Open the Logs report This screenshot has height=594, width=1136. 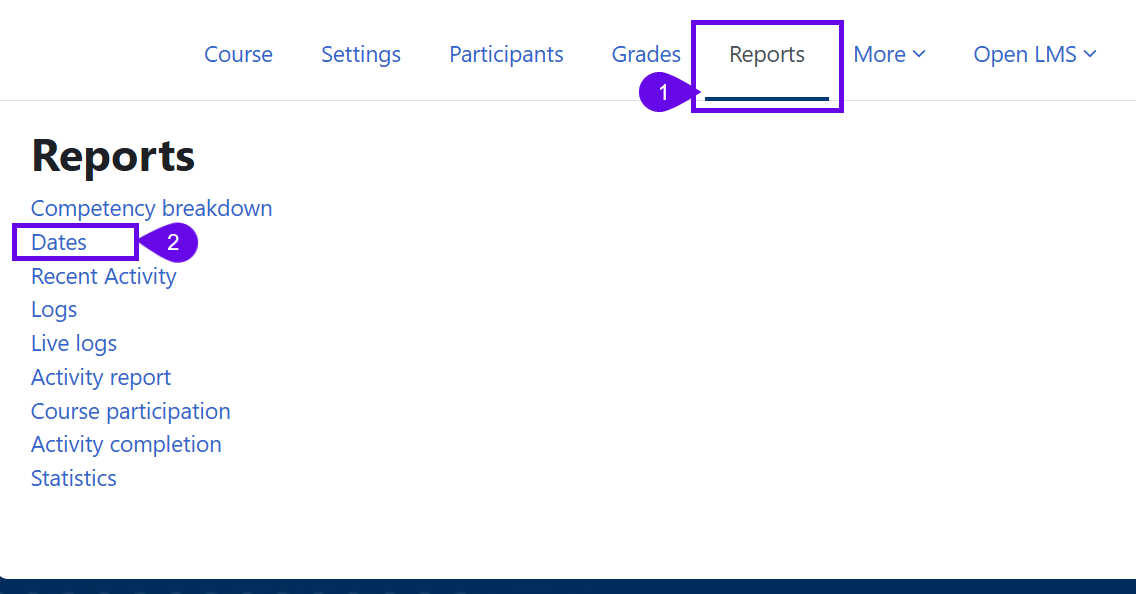point(54,310)
